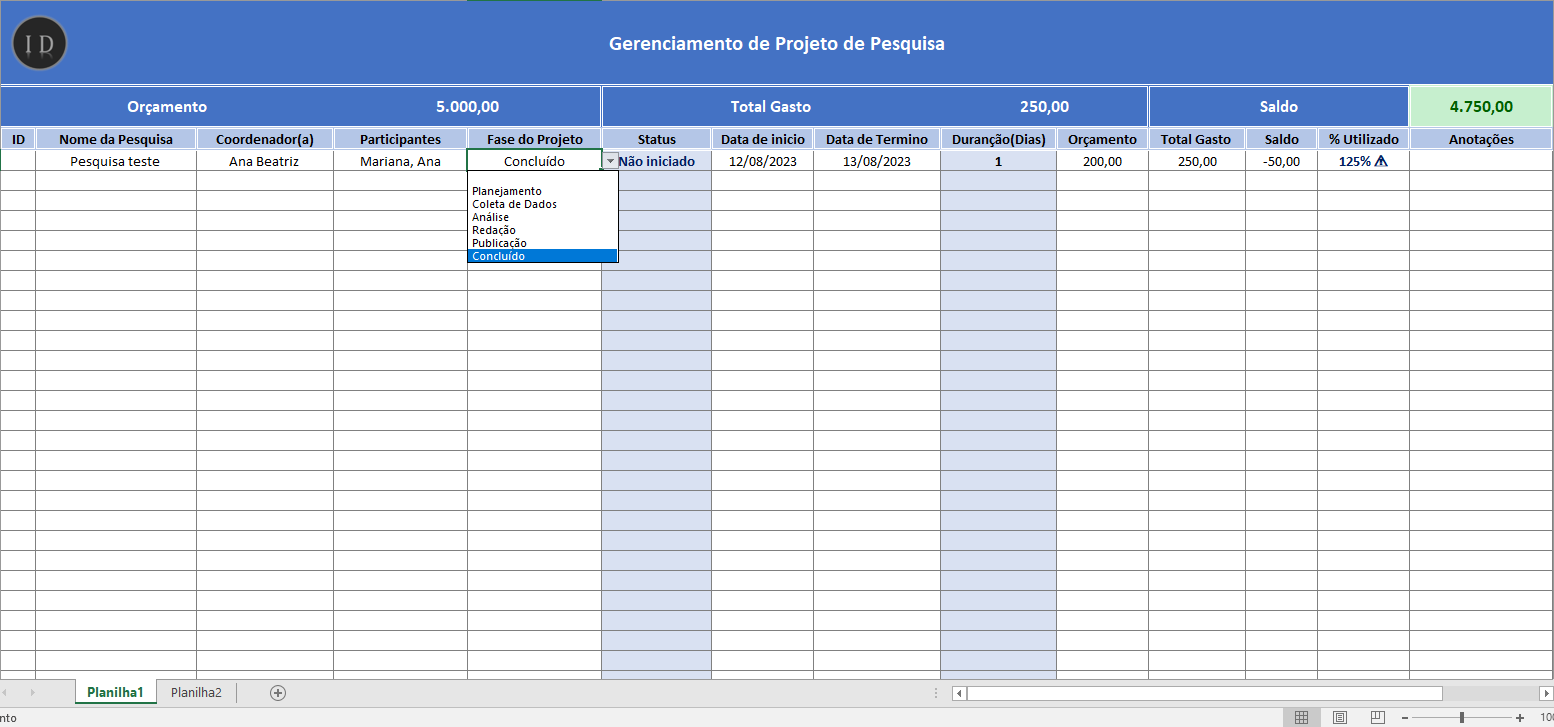Choose Coleta de Dados from the list
Screen dimensions: 1554x727
(x=542, y=204)
